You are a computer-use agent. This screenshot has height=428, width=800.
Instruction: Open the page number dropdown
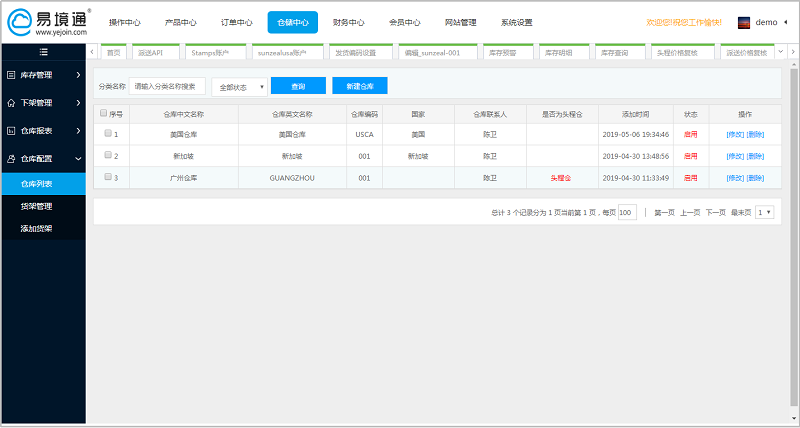(765, 213)
